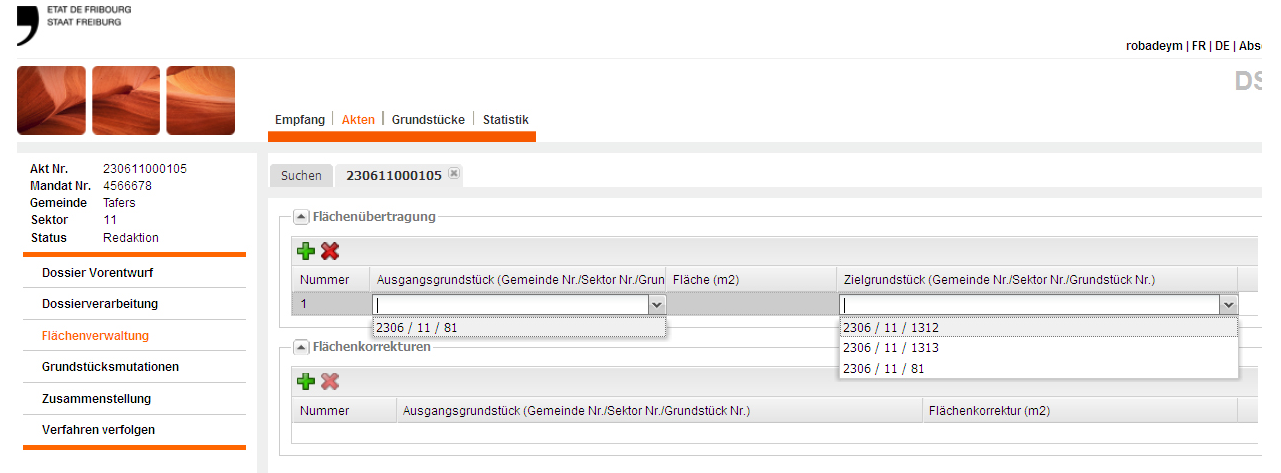Screen dimensions: 1281x473
Task: Go to the Statistik menu
Action: [505, 119]
